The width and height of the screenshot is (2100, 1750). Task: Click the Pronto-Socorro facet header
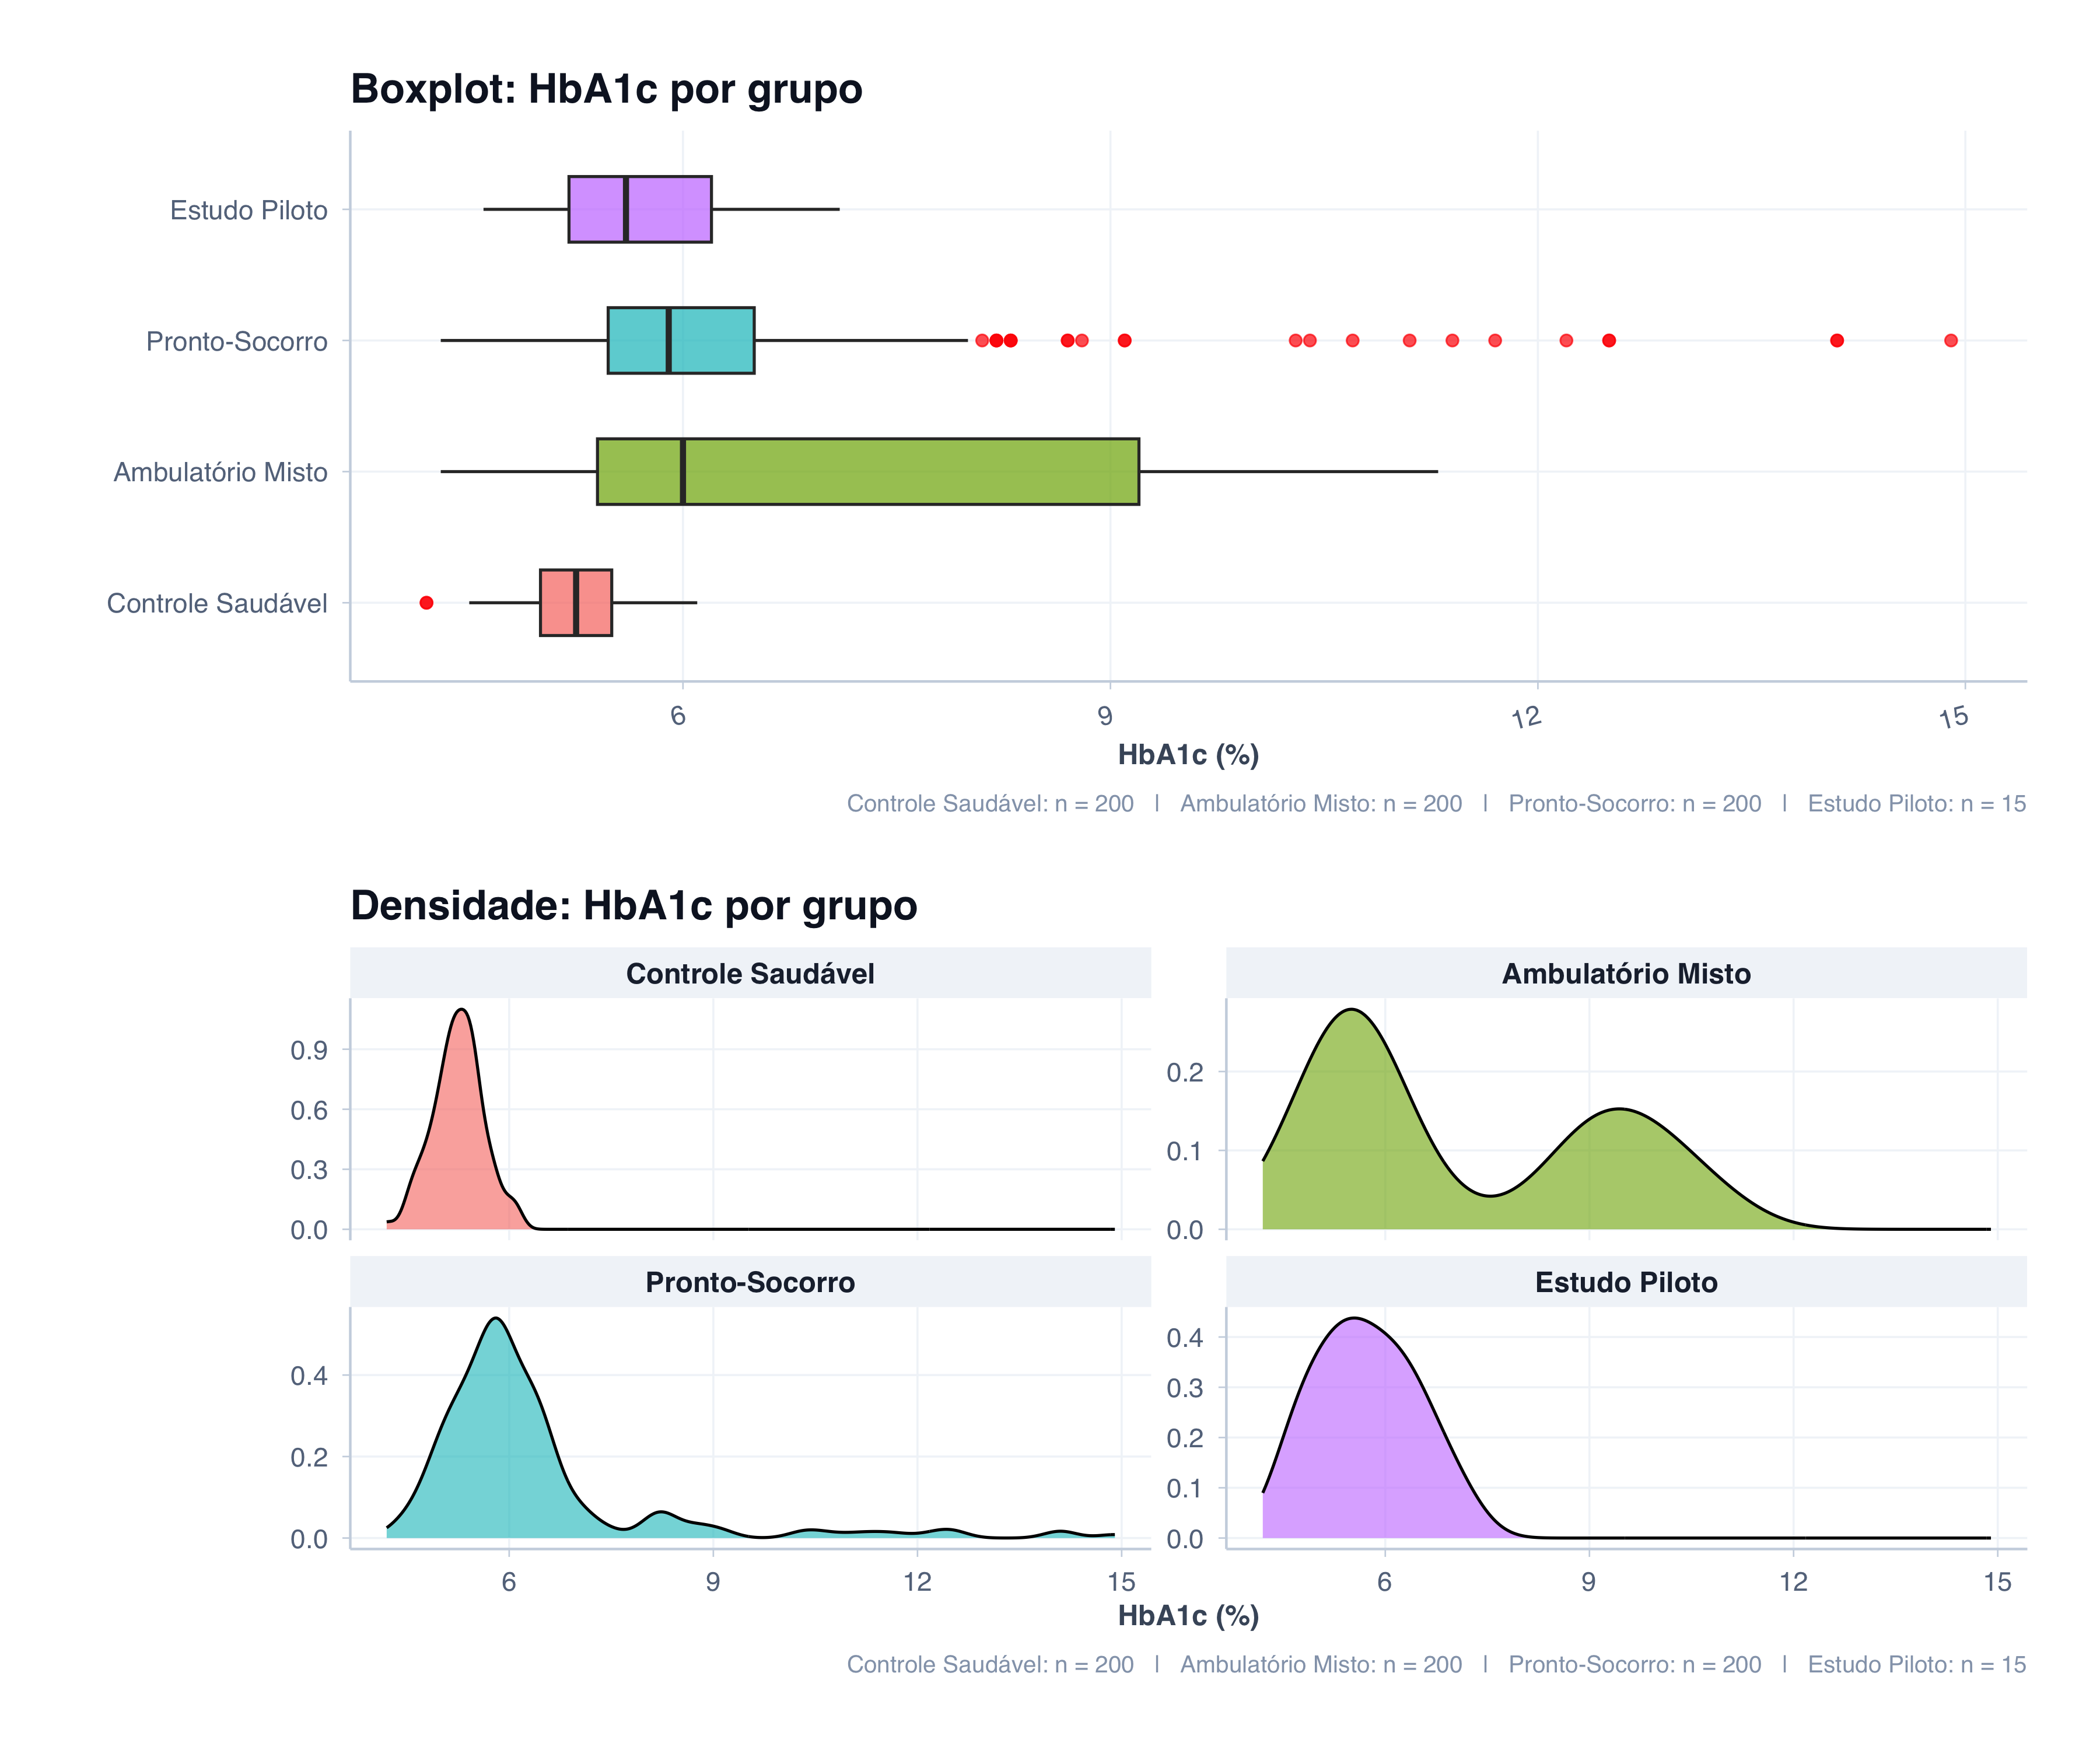[750, 1282]
